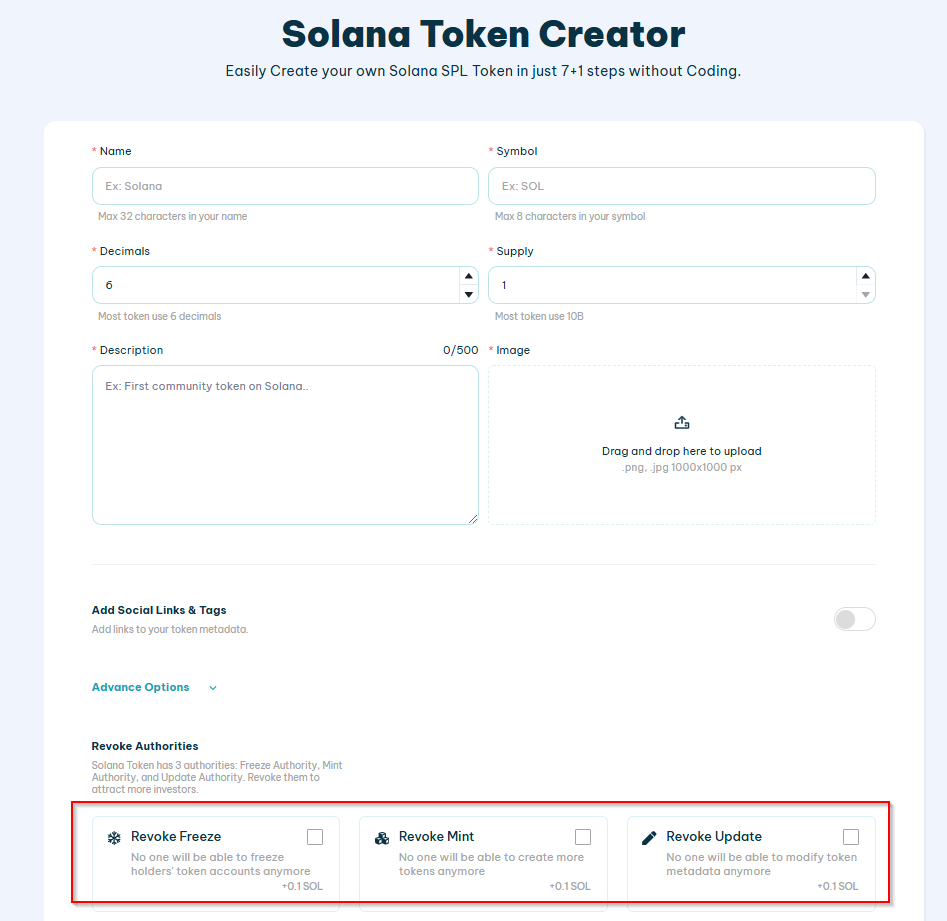Enable the Add Social Links & Tags toggle
This screenshot has height=921, width=947.
(855, 619)
